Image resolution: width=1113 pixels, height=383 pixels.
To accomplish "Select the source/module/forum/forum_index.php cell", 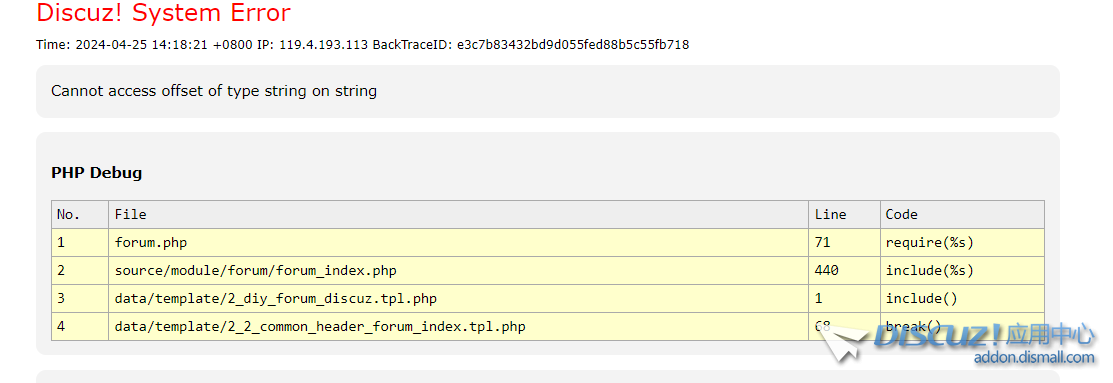I will pos(459,270).
